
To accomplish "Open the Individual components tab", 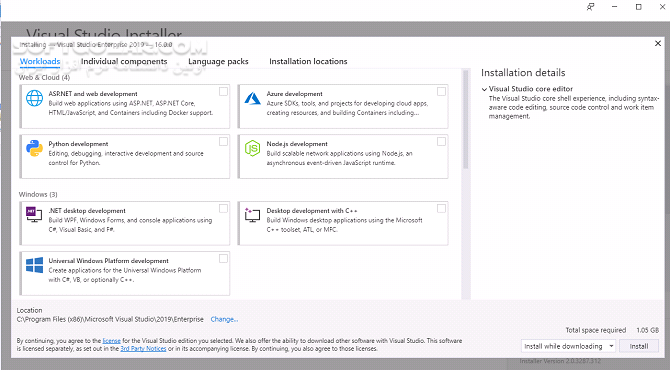I will pos(124,62).
